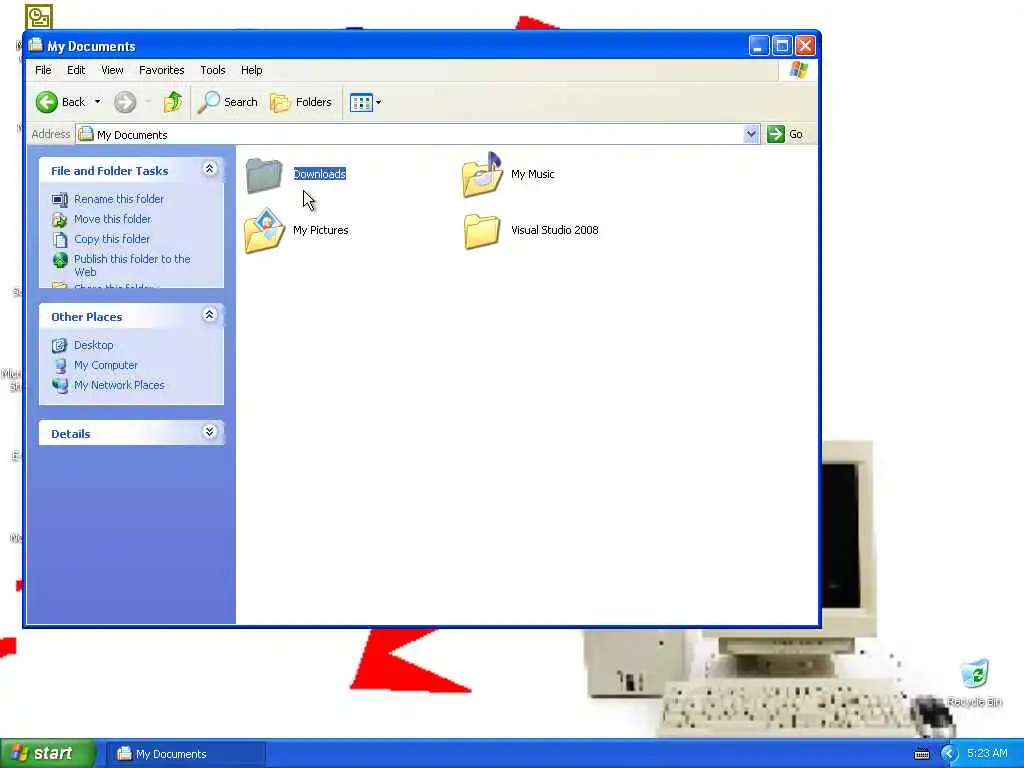This screenshot has width=1024, height=768.
Task: Collapse the File and Folder Tasks panel
Action: point(210,169)
